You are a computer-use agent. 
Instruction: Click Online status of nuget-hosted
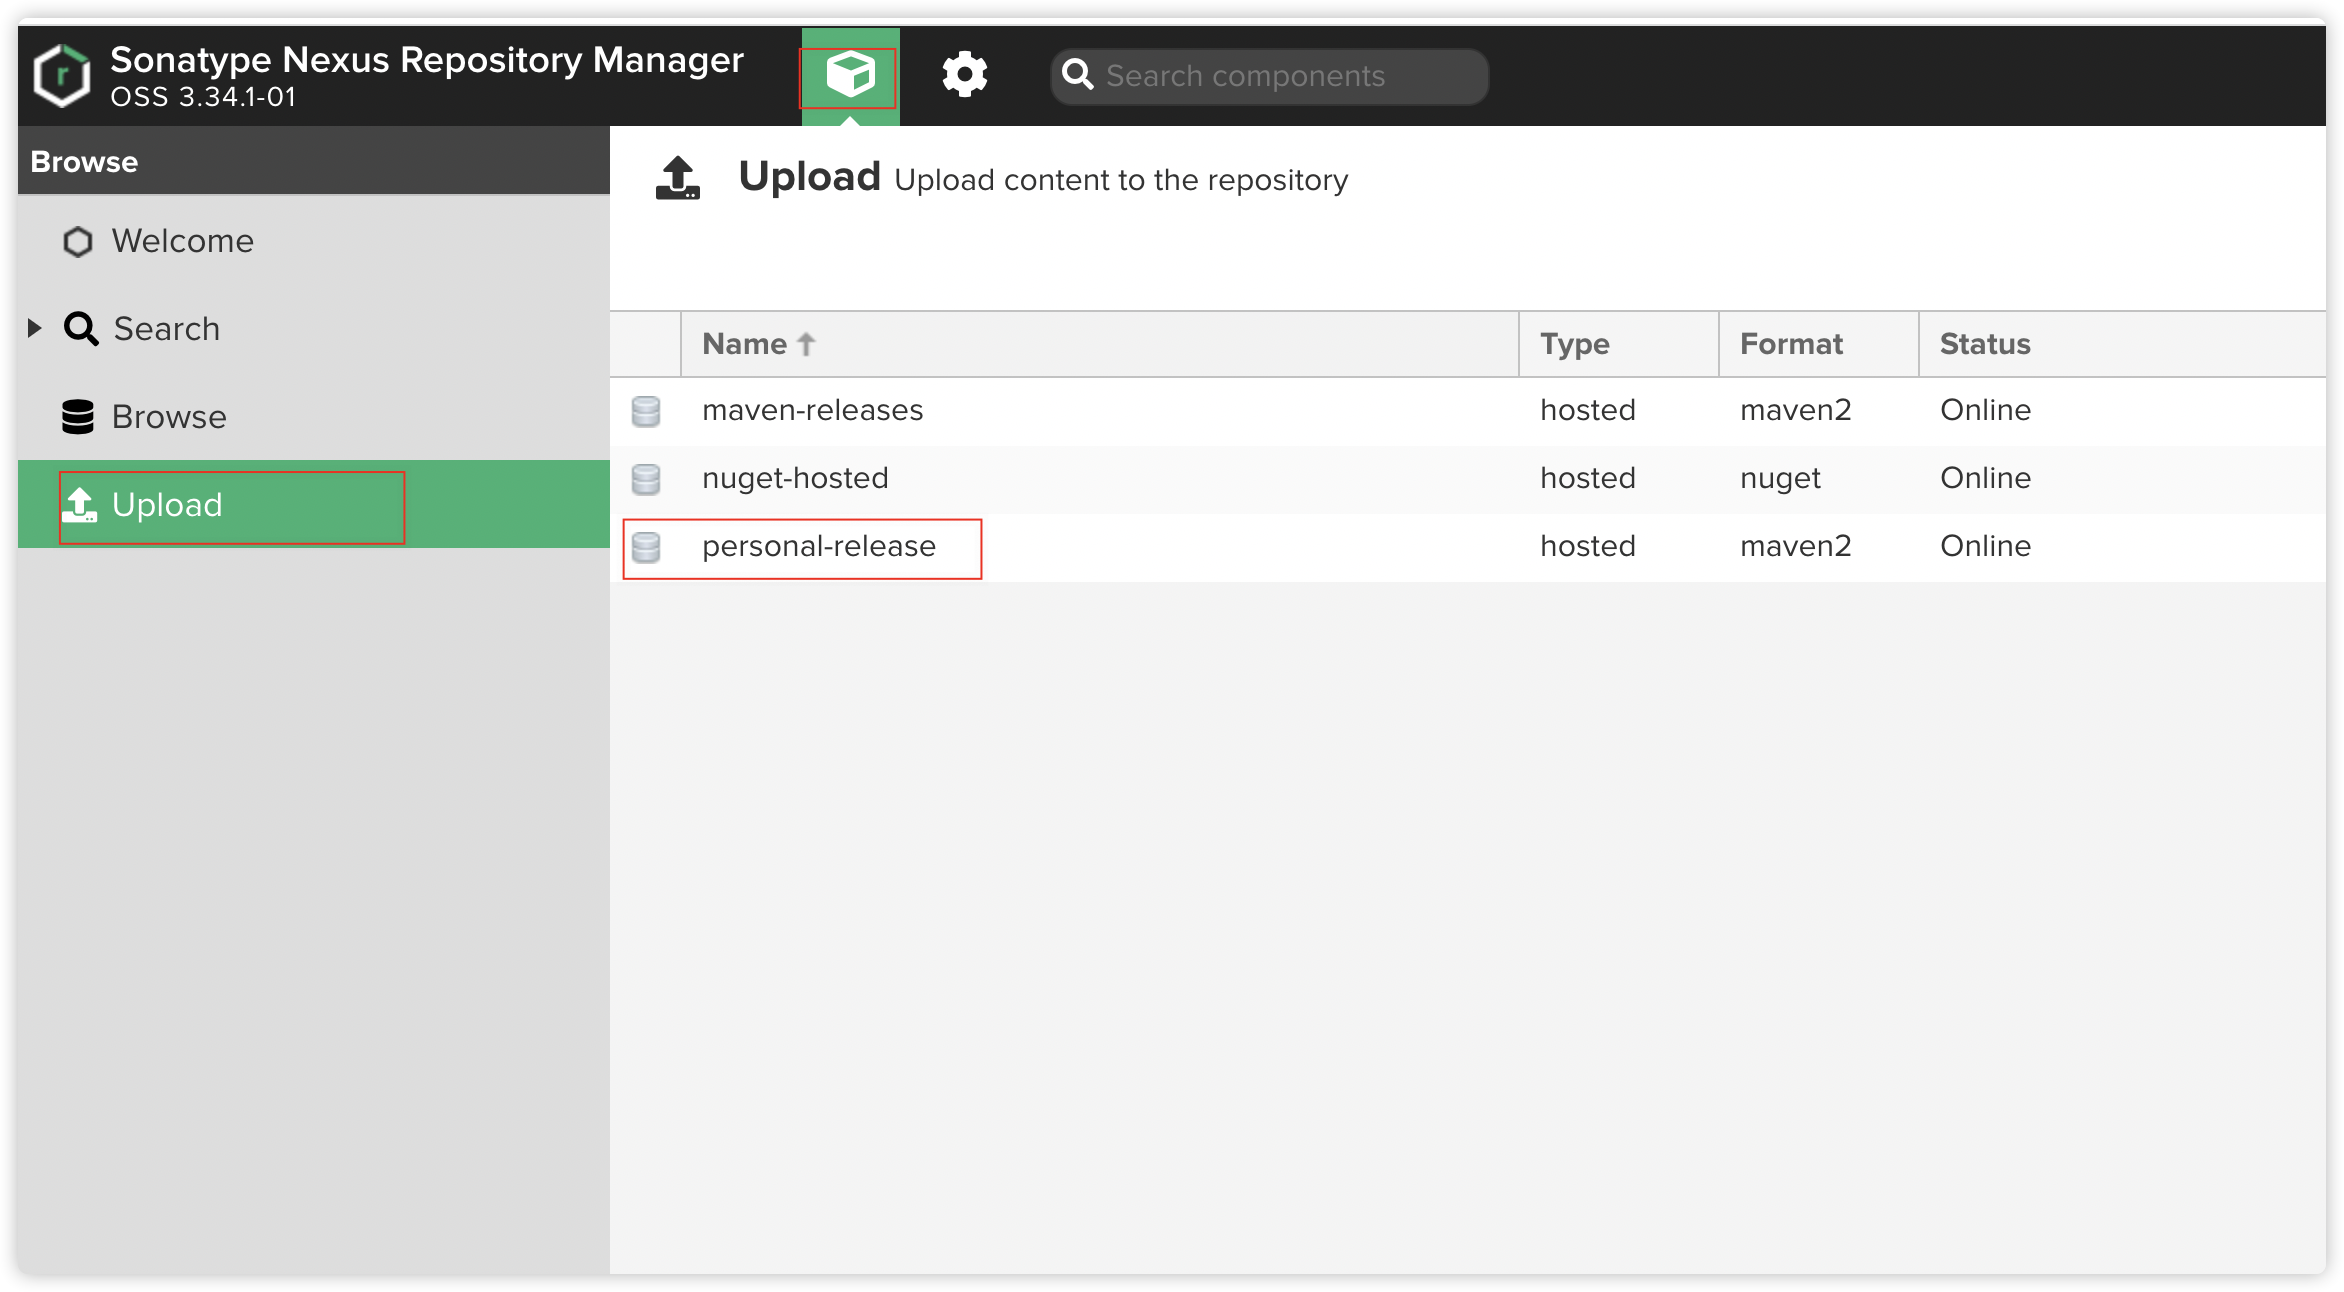[x=1985, y=478]
